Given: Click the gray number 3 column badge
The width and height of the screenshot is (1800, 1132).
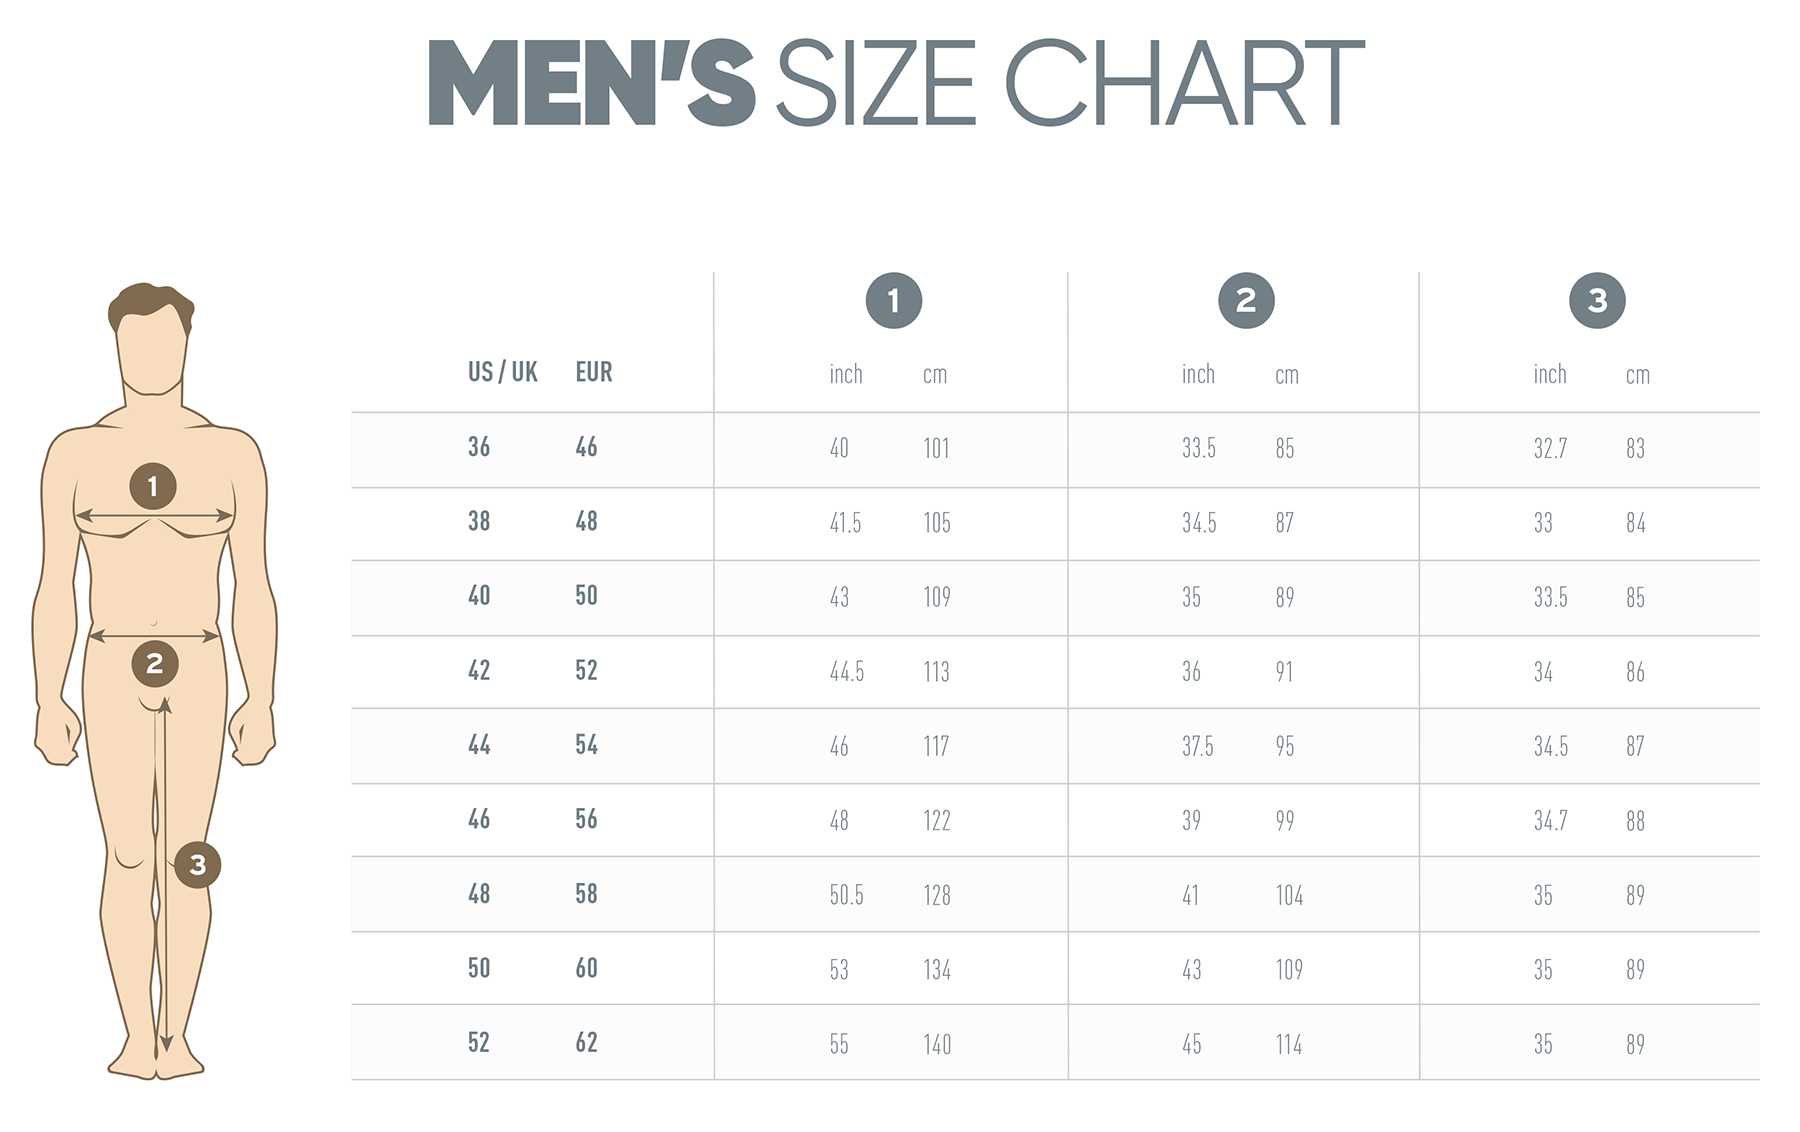Looking at the screenshot, I should click(x=1597, y=300).
